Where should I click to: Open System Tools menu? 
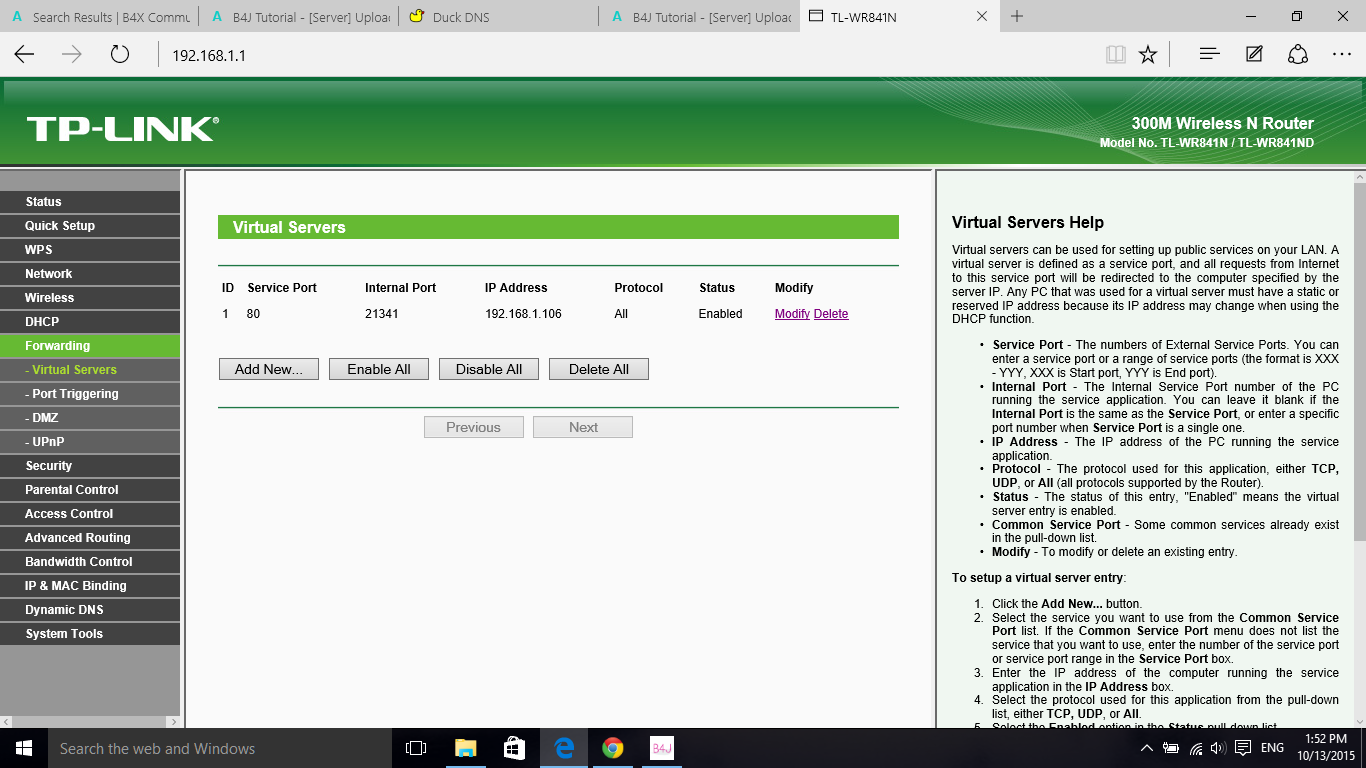point(90,634)
